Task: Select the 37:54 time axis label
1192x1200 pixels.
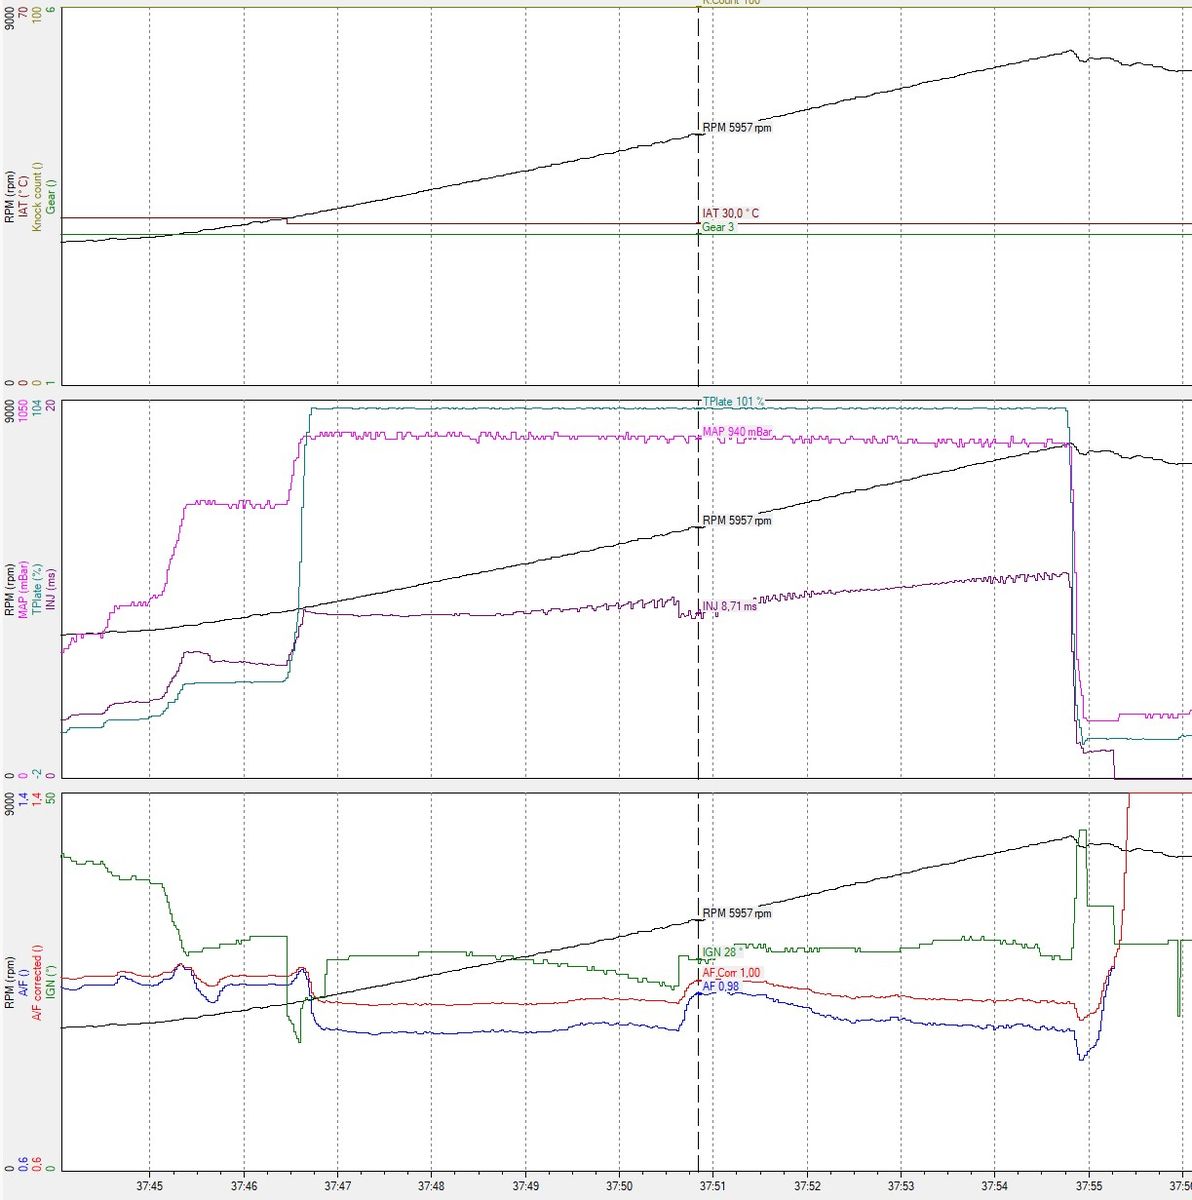Action: click(x=994, y=1186)
